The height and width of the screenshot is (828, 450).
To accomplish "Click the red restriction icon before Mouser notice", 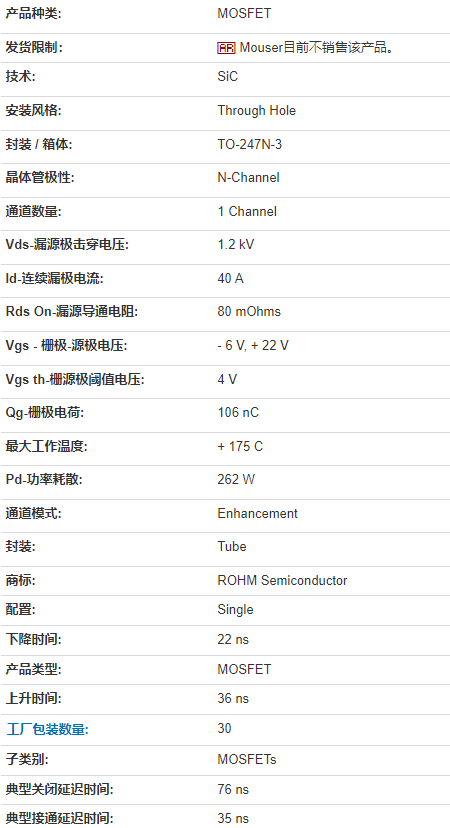I will pos(226,48).
